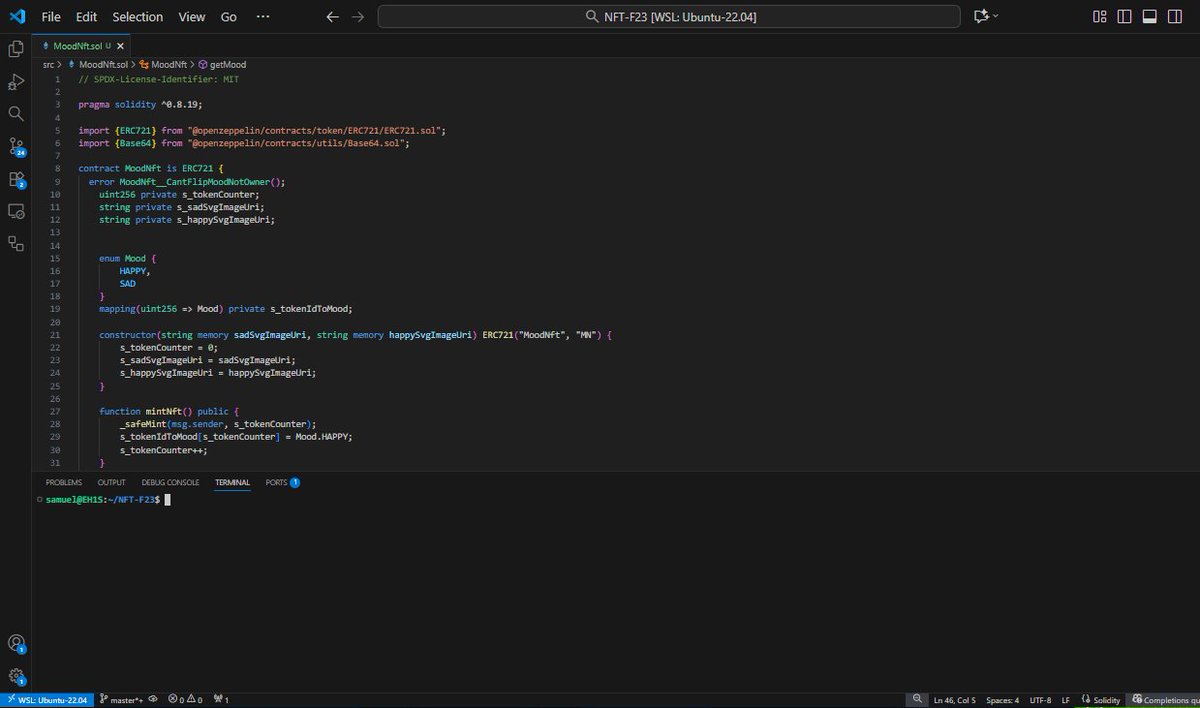This screenshot has height=708, width=1200.
Task: Click the error MoodNft__CantFlipMoodNotOwner text
Action: tap(187, 182)
